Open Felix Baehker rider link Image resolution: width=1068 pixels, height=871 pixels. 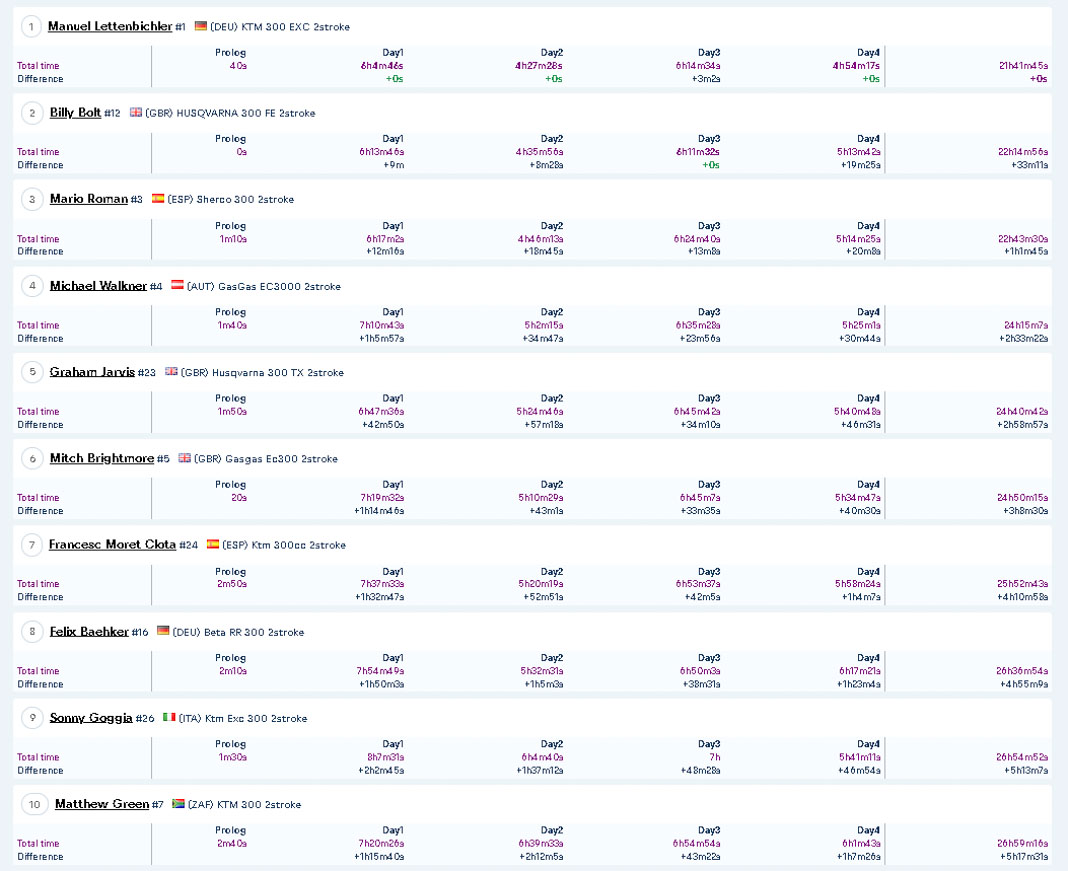(x=89, y=631)
